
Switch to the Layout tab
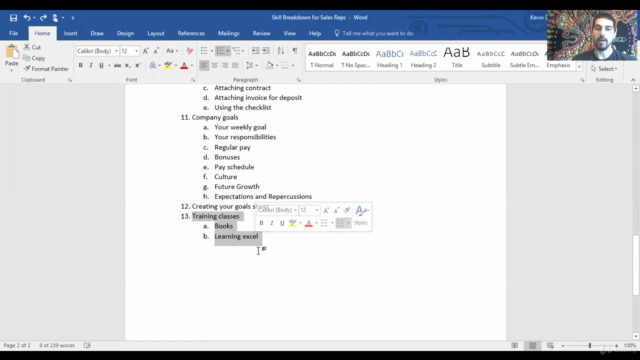click(x=156, y=33)
